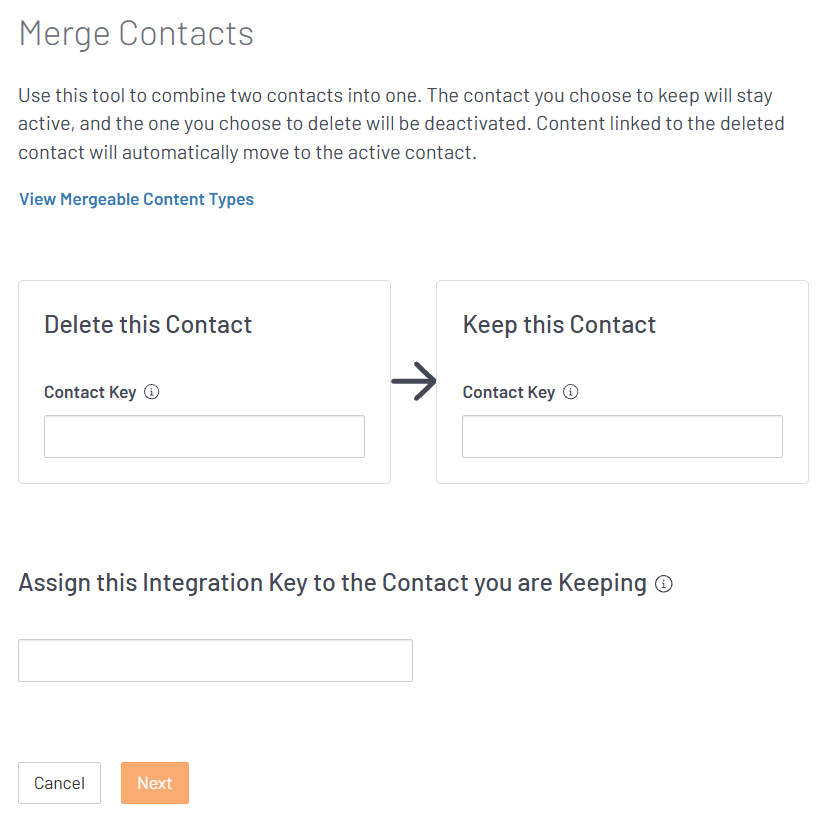Click inside the Delete this Contact key field

[203, 436]
